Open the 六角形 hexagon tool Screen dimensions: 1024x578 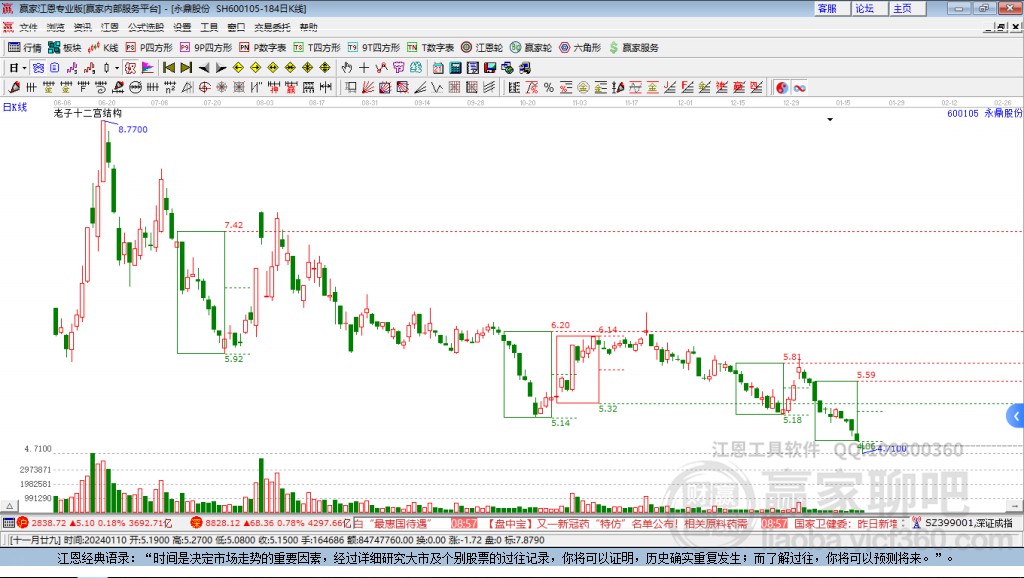[580, 48]
